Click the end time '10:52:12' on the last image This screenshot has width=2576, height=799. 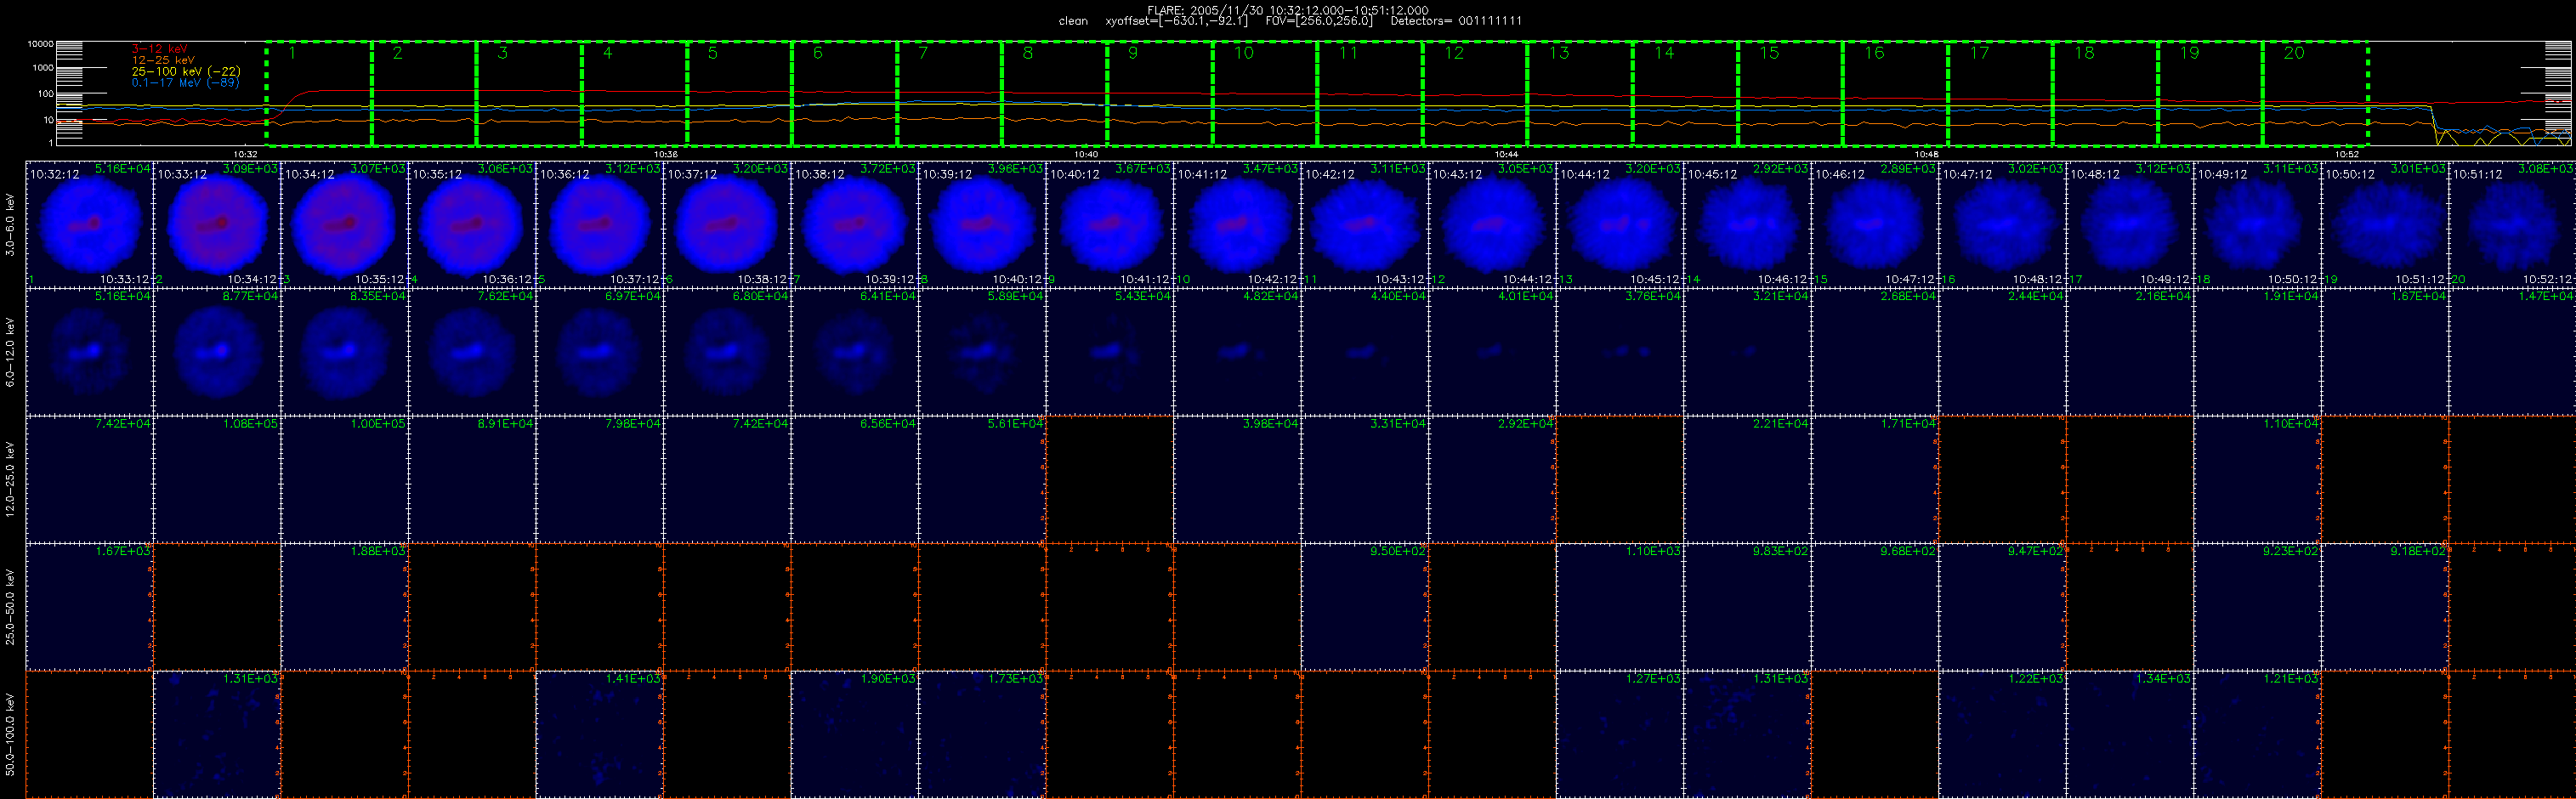point(2548,279)
